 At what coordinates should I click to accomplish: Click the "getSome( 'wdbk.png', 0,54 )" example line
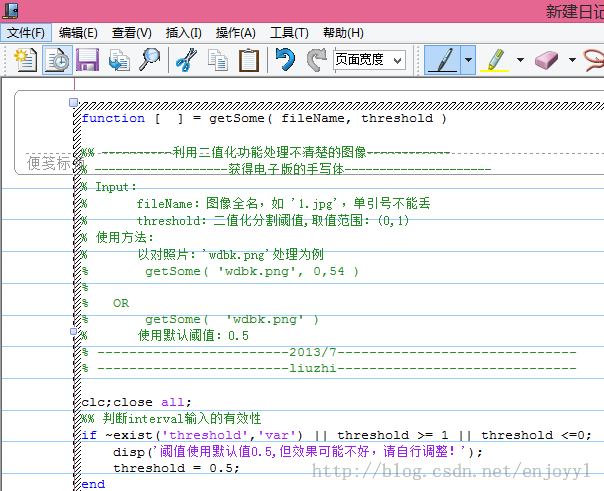[x=252, y=271]
